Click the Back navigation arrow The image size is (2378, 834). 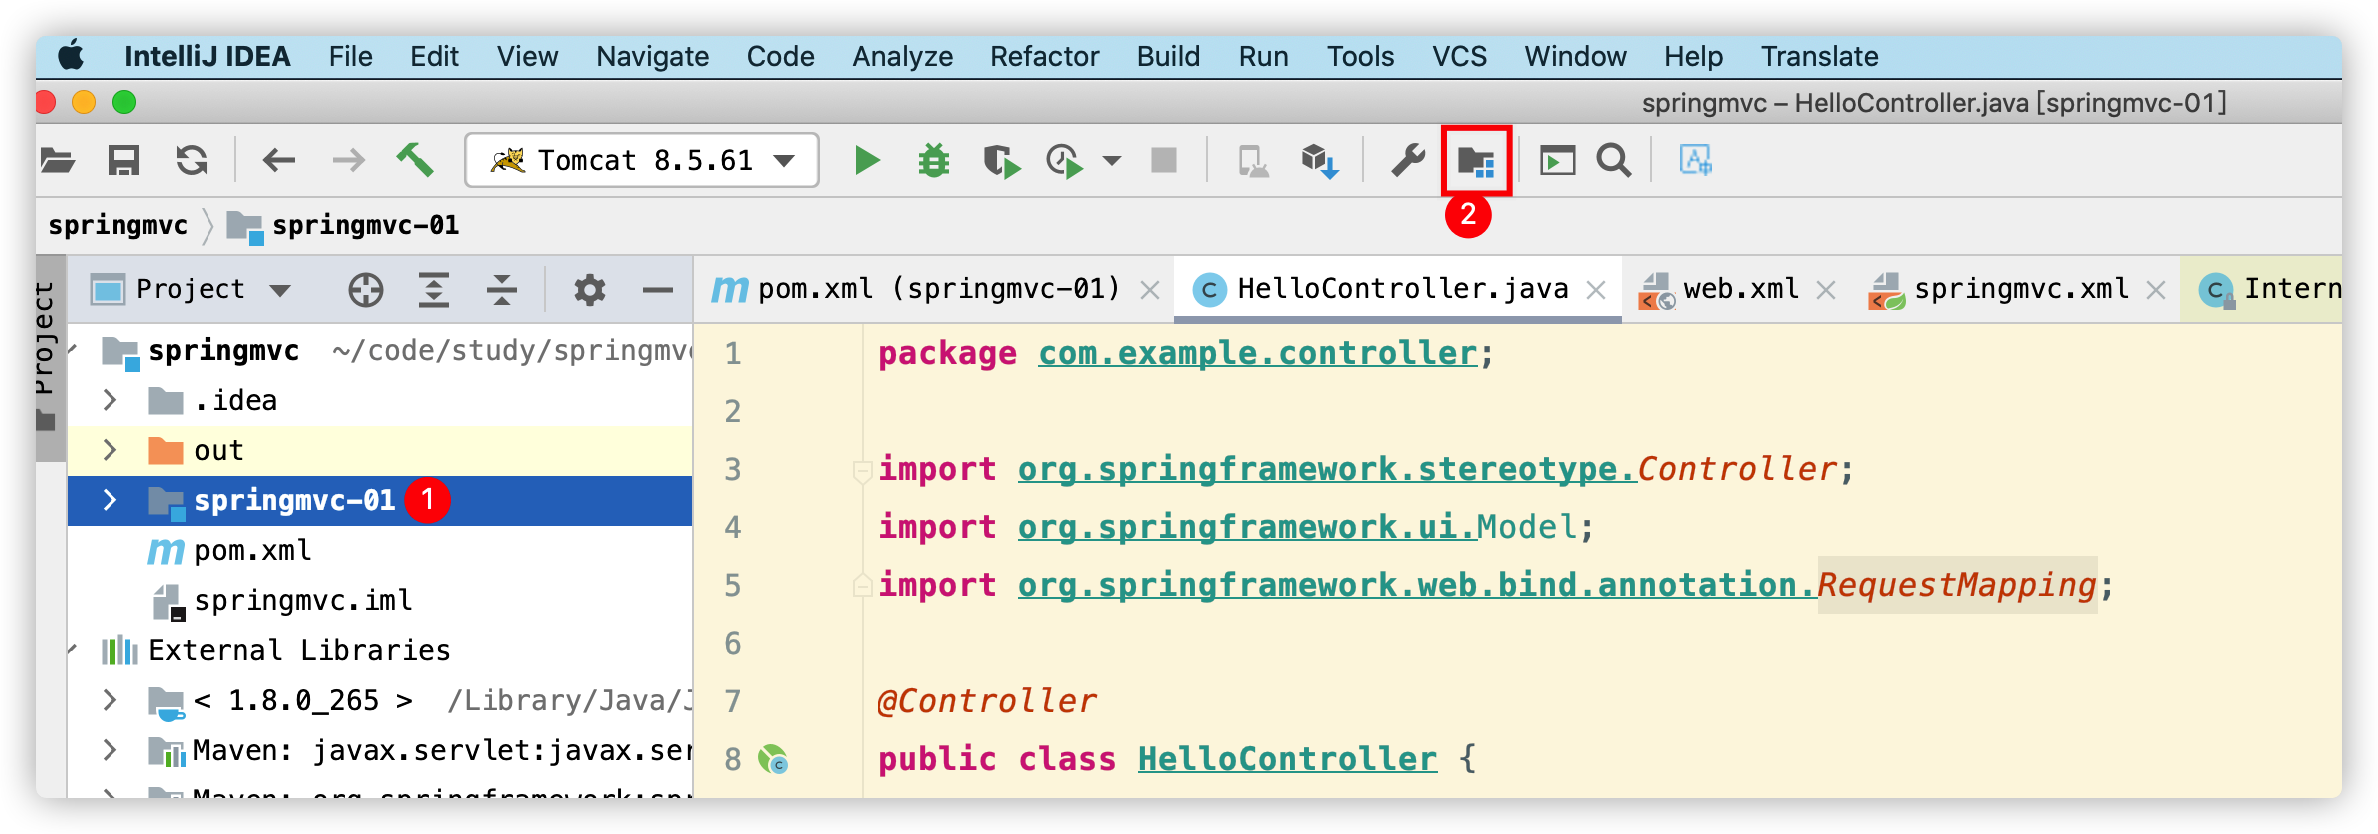click(x=278, y=160)
